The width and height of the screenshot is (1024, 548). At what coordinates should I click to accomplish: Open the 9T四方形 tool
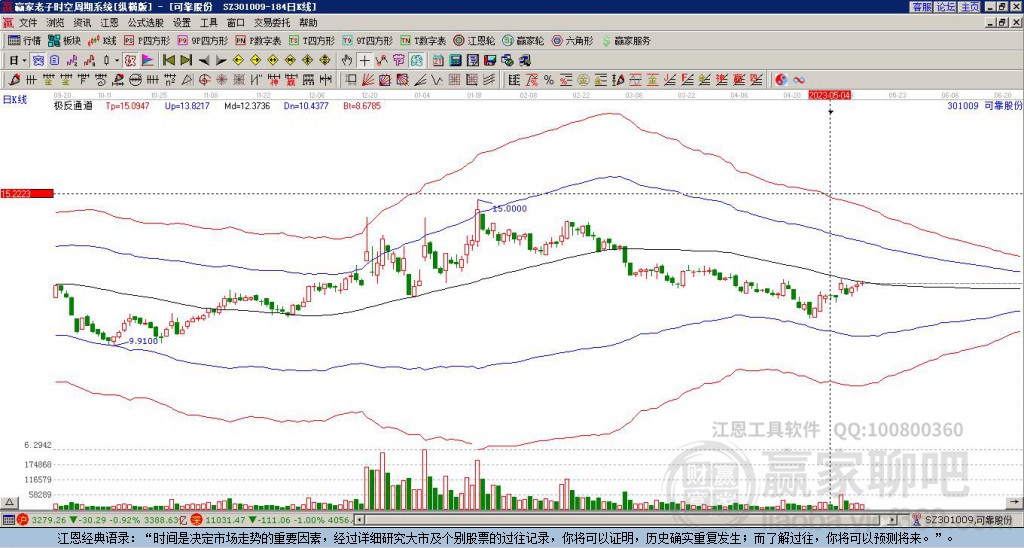coord(367,40)
